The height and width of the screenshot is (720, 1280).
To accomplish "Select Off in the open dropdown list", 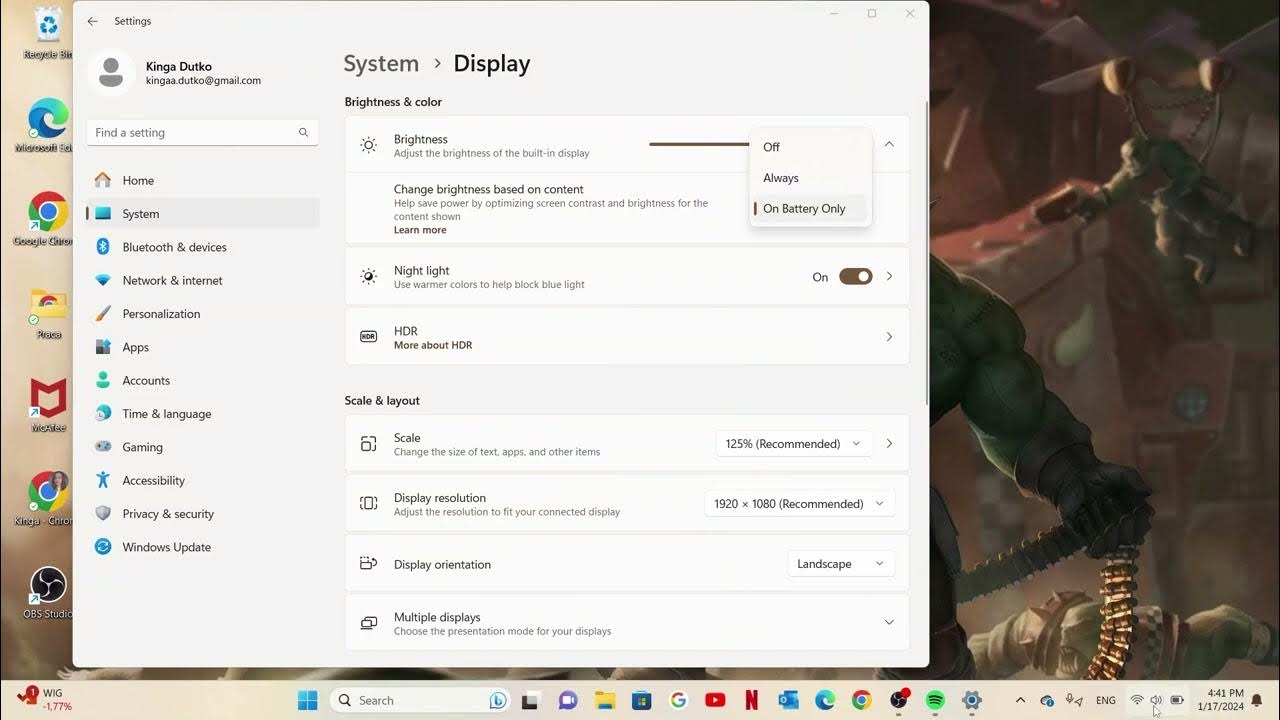I will point(771,147).
